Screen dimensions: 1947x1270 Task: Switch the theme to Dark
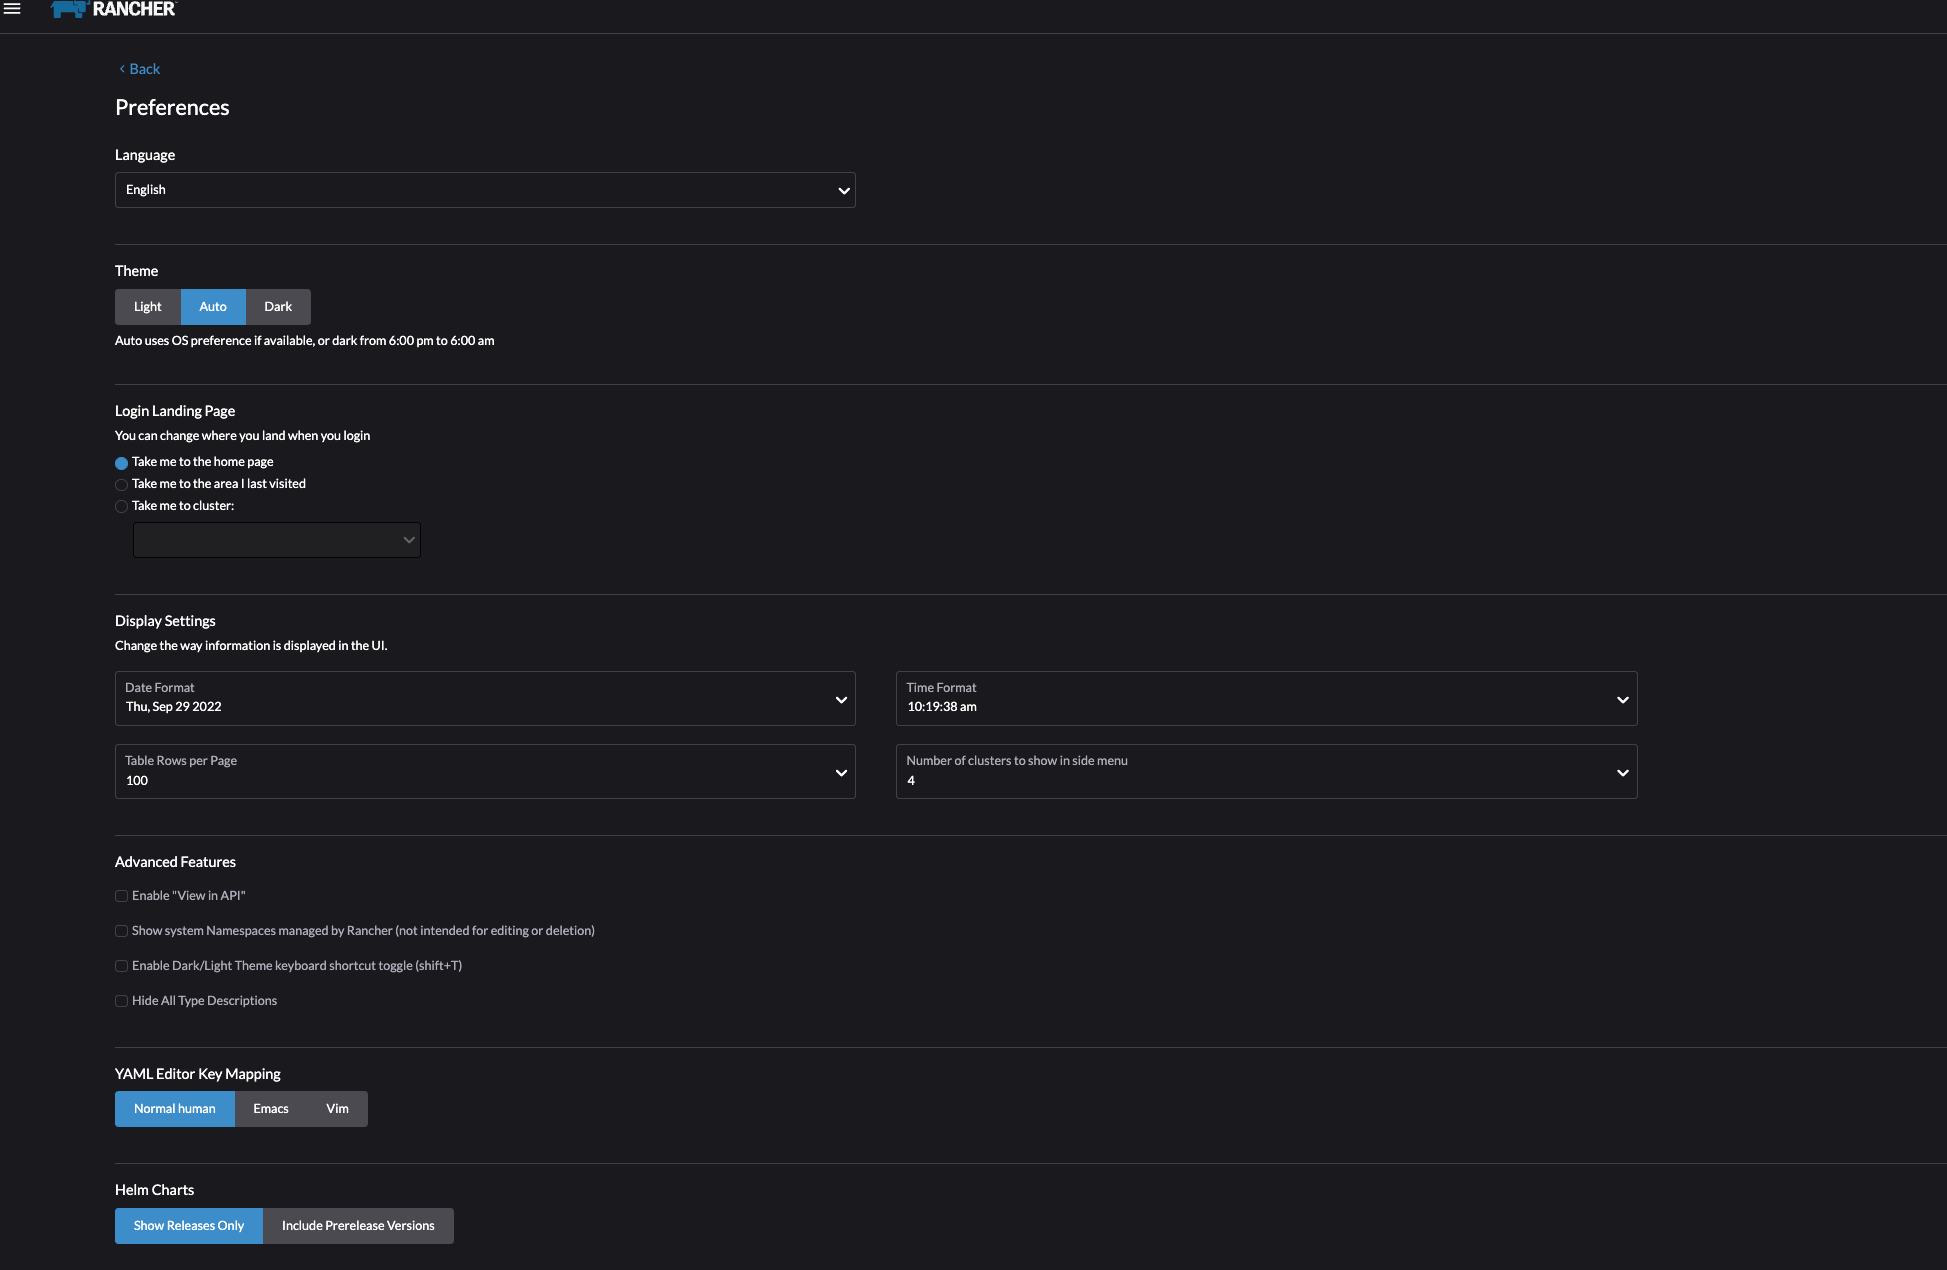tap(277, 306)
